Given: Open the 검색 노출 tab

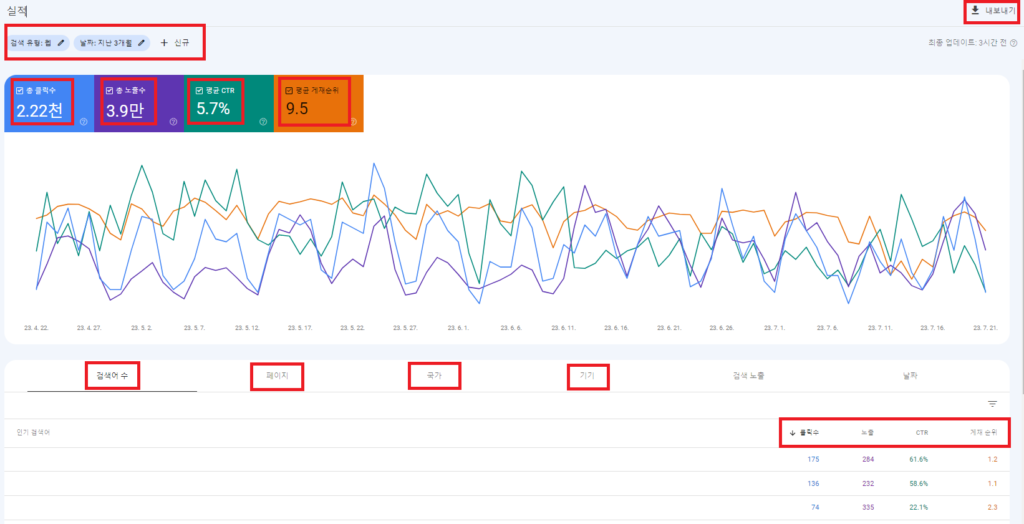Looking at the screenshot, I should (748, 376).
